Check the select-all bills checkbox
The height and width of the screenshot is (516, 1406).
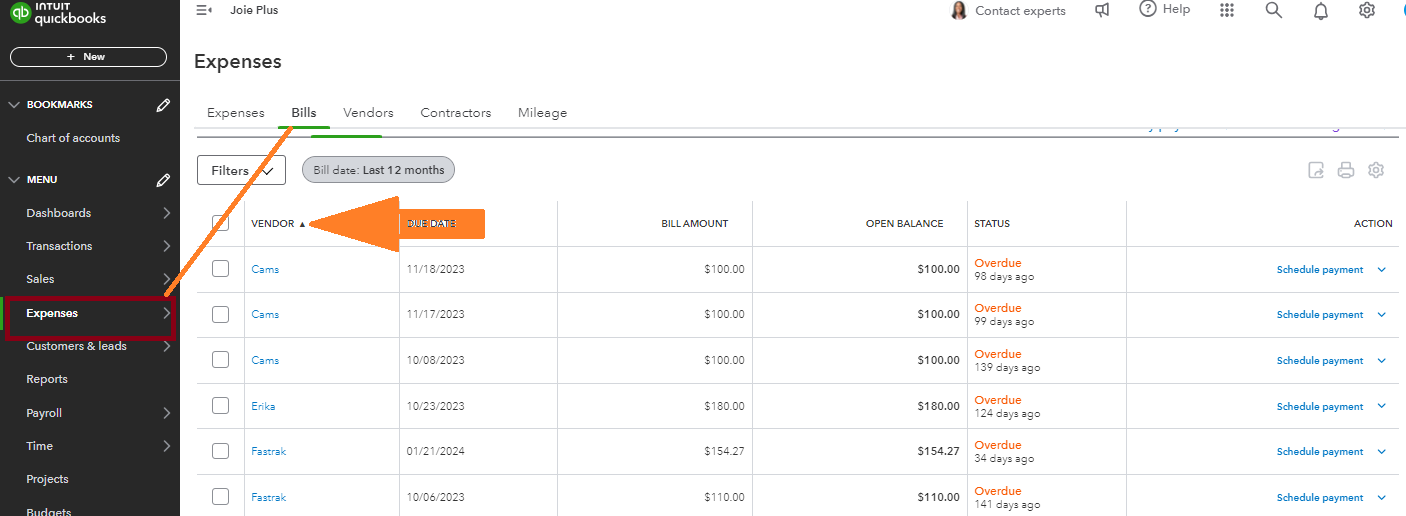click(x=221, y=223)
